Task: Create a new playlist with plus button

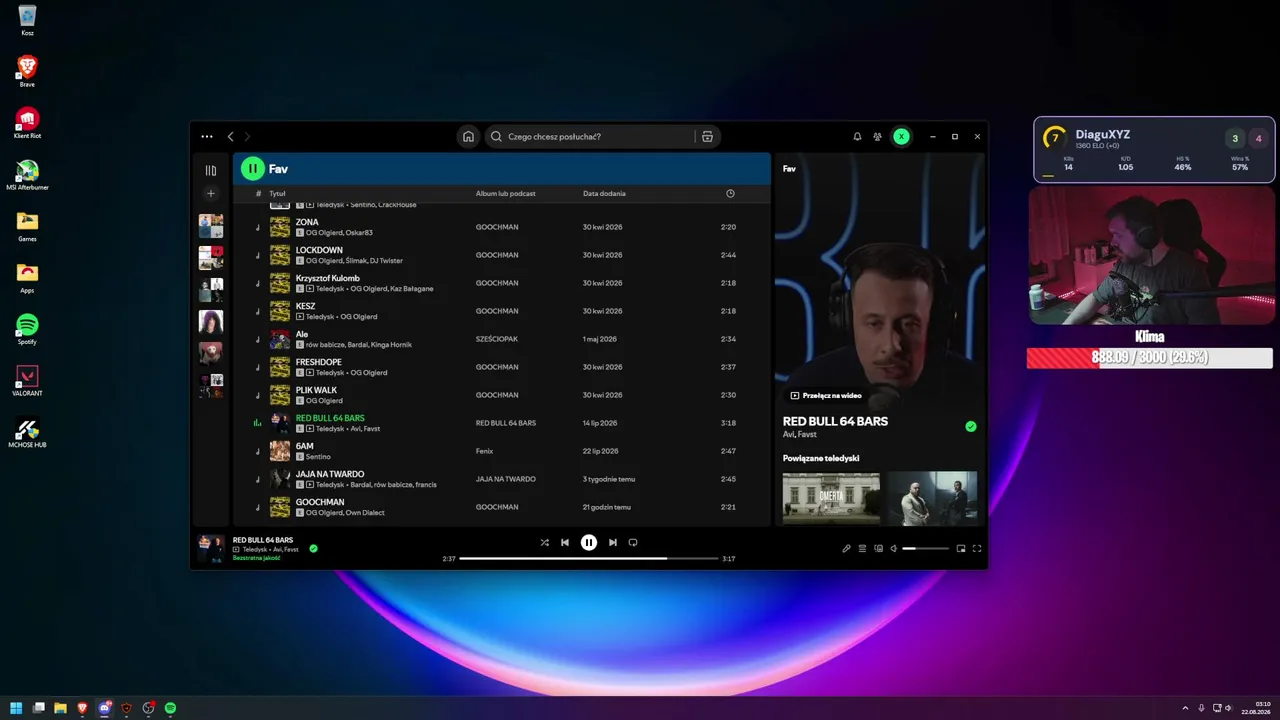Action: 211,194
